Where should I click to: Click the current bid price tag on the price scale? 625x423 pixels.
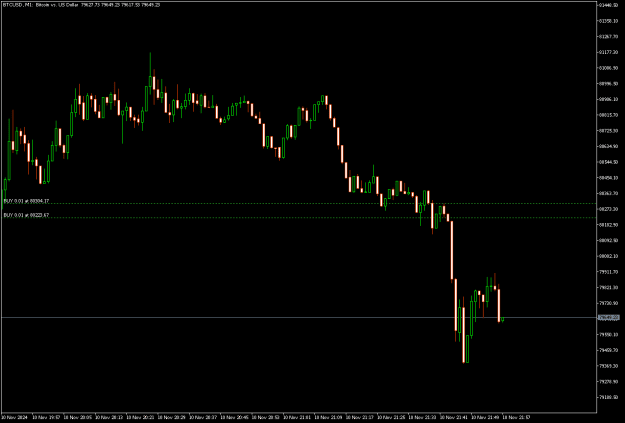609,317
